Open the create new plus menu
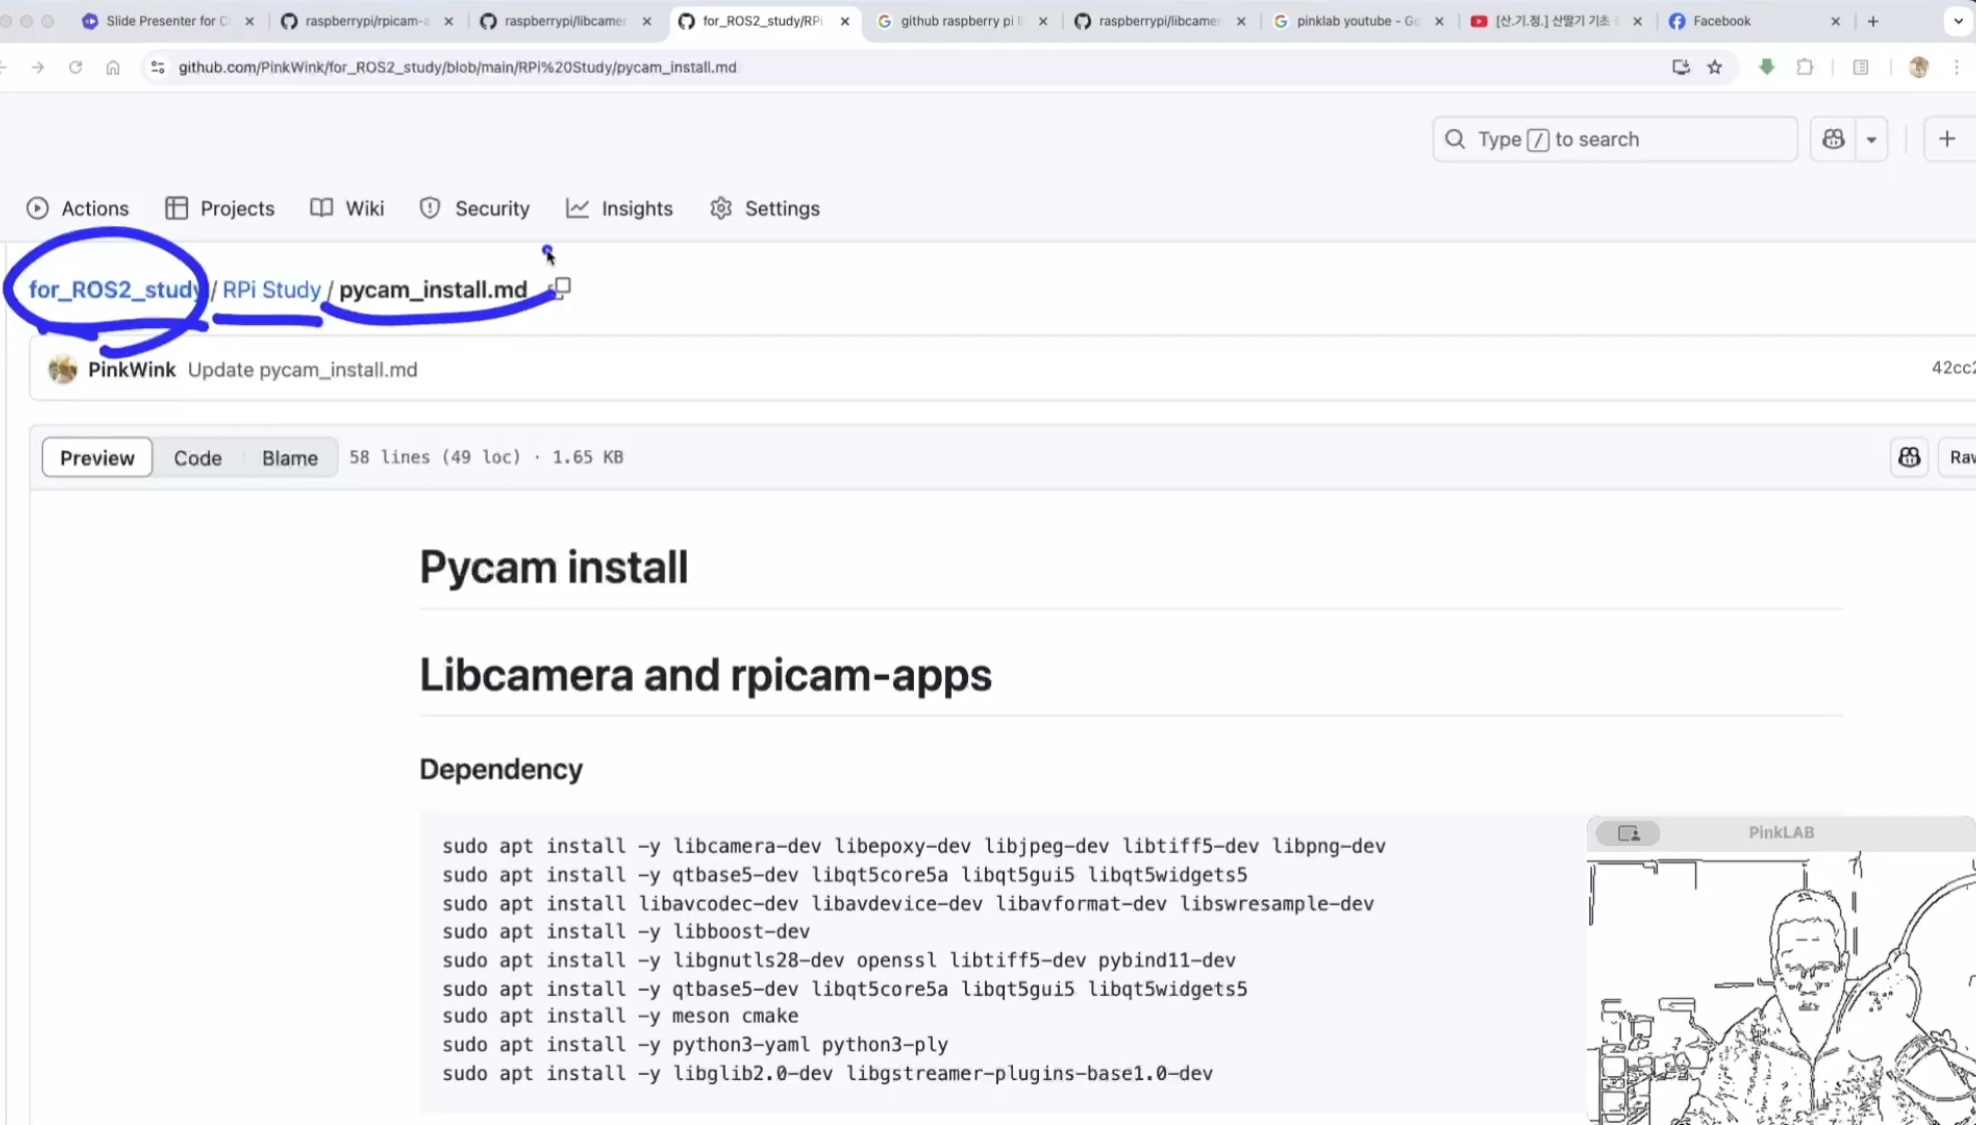The width and height of the screenshot is (1976, 1125). (x=1946, y=139)
